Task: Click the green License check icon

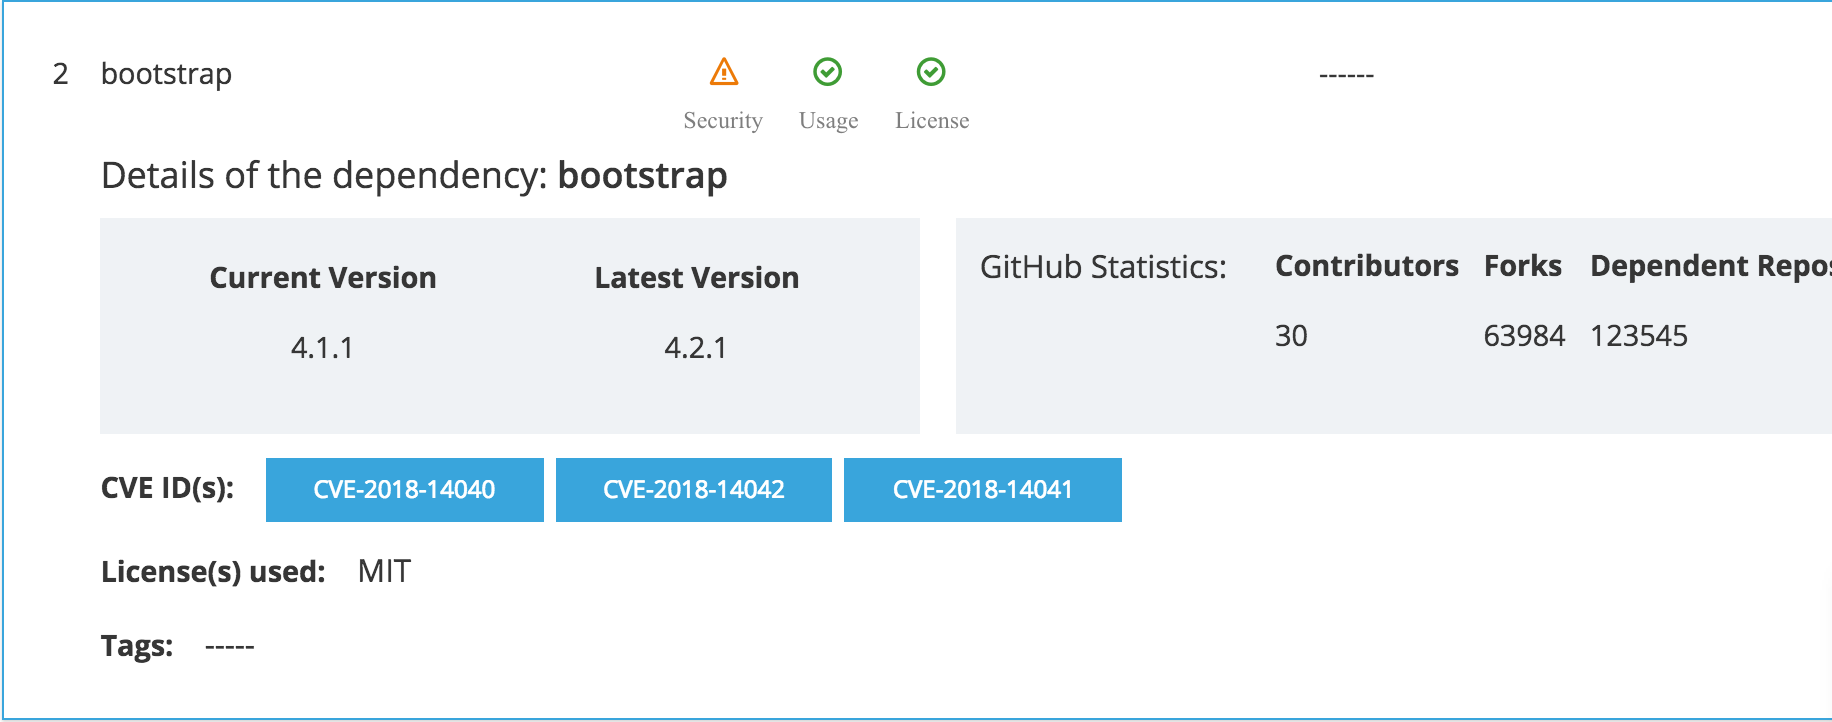Action: pos(931,72)
